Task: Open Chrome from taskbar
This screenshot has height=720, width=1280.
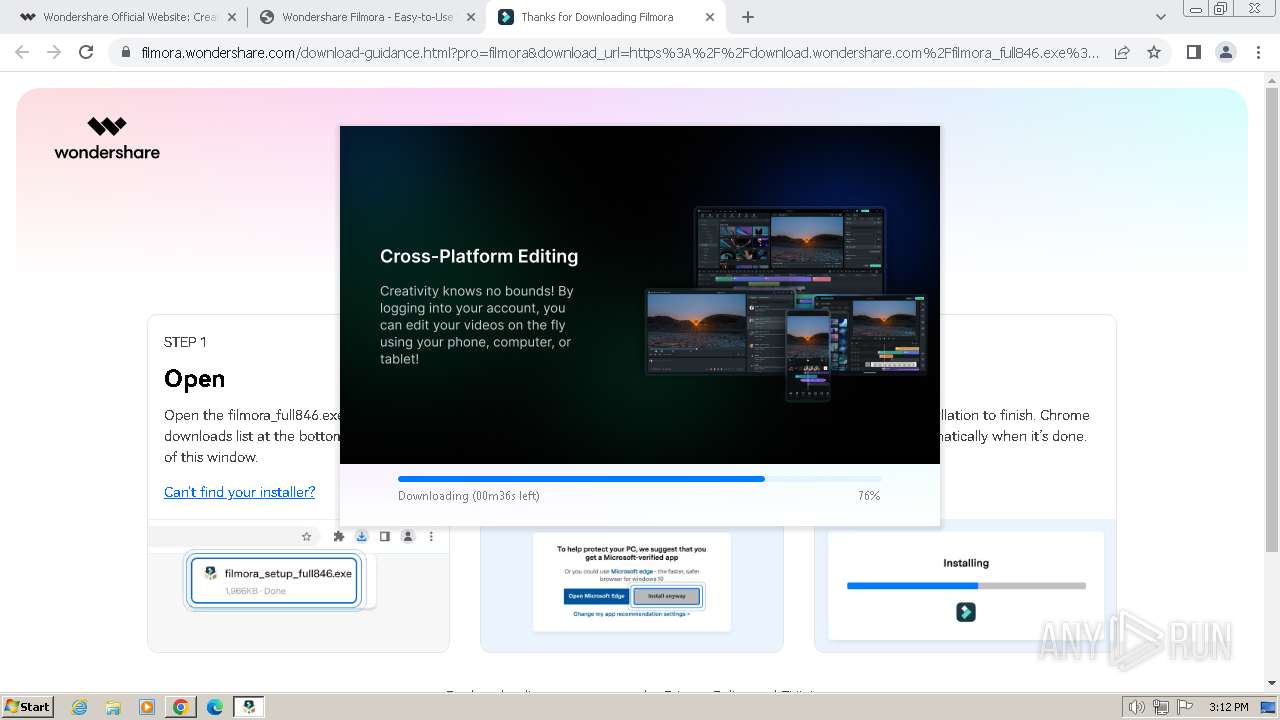Action: pyautogui.click(x=181, y=707)
